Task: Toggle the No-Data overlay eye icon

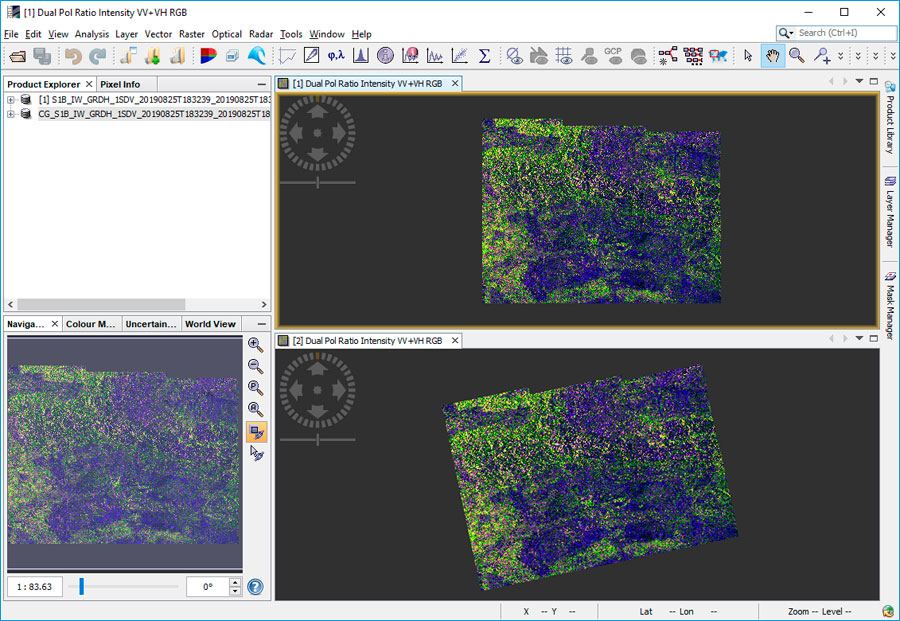Action: [515, 56]
